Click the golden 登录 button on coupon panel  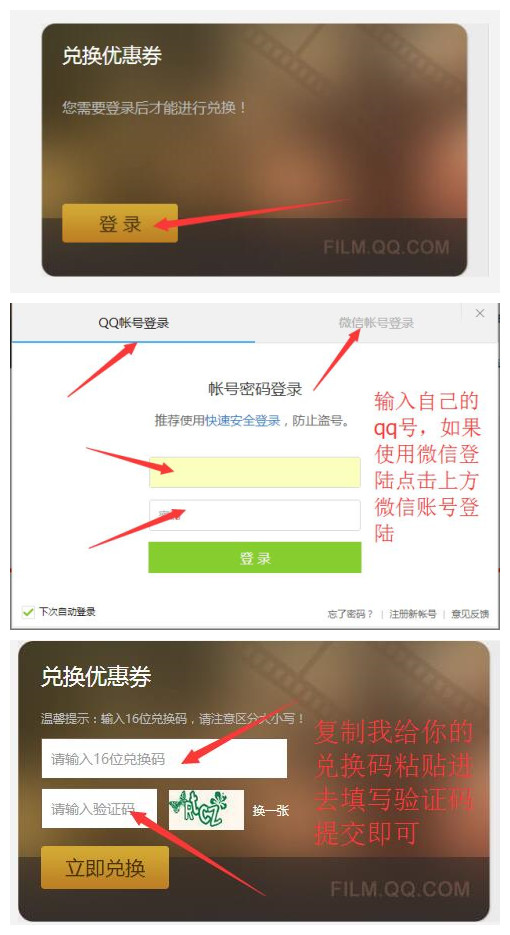pyautogui.click(x=120, y=223)
